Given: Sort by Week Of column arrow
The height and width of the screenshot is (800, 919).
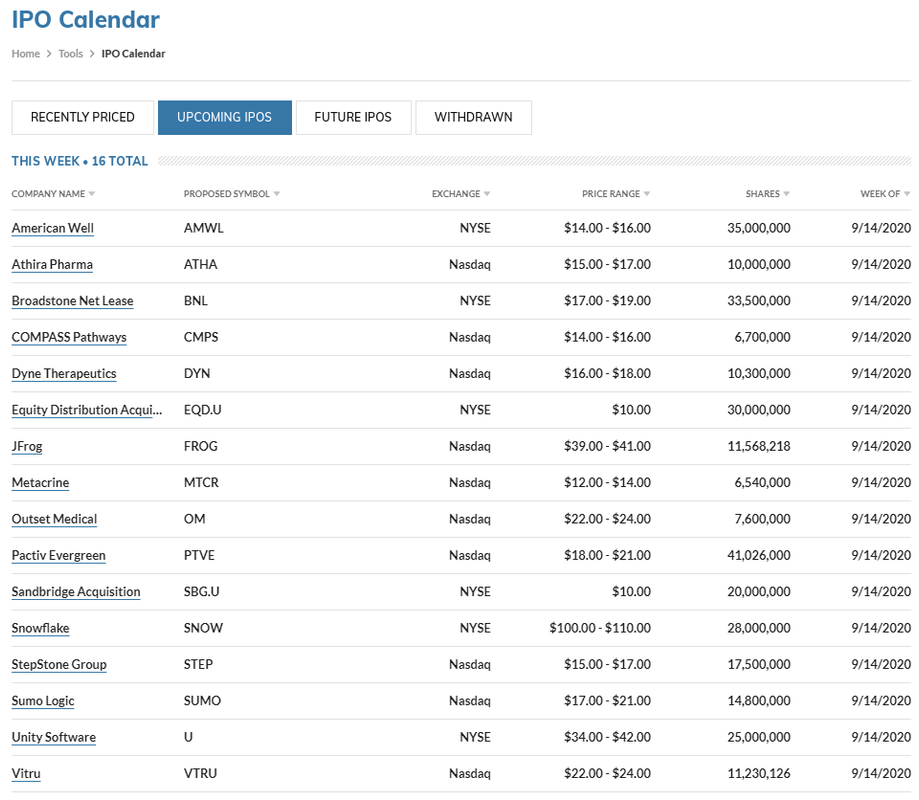Looking at the screenshot, I should [x=907, y=194].
